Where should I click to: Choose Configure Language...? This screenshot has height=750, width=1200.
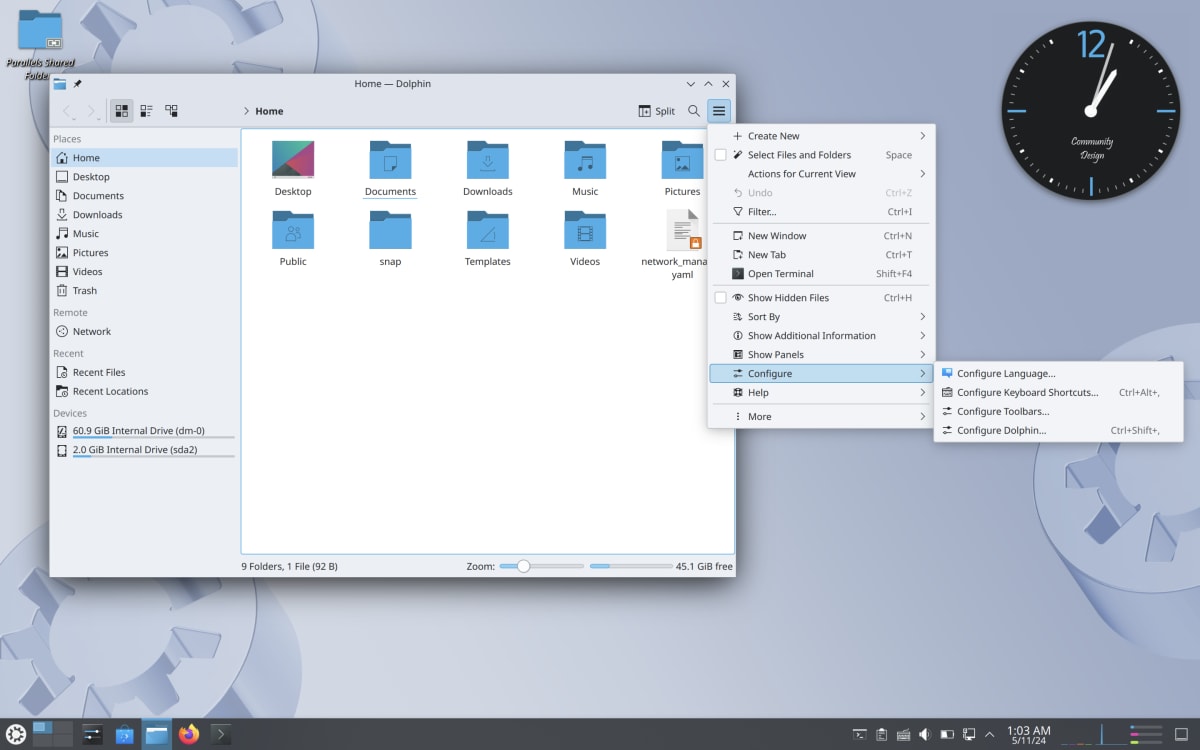(1058, 374)
